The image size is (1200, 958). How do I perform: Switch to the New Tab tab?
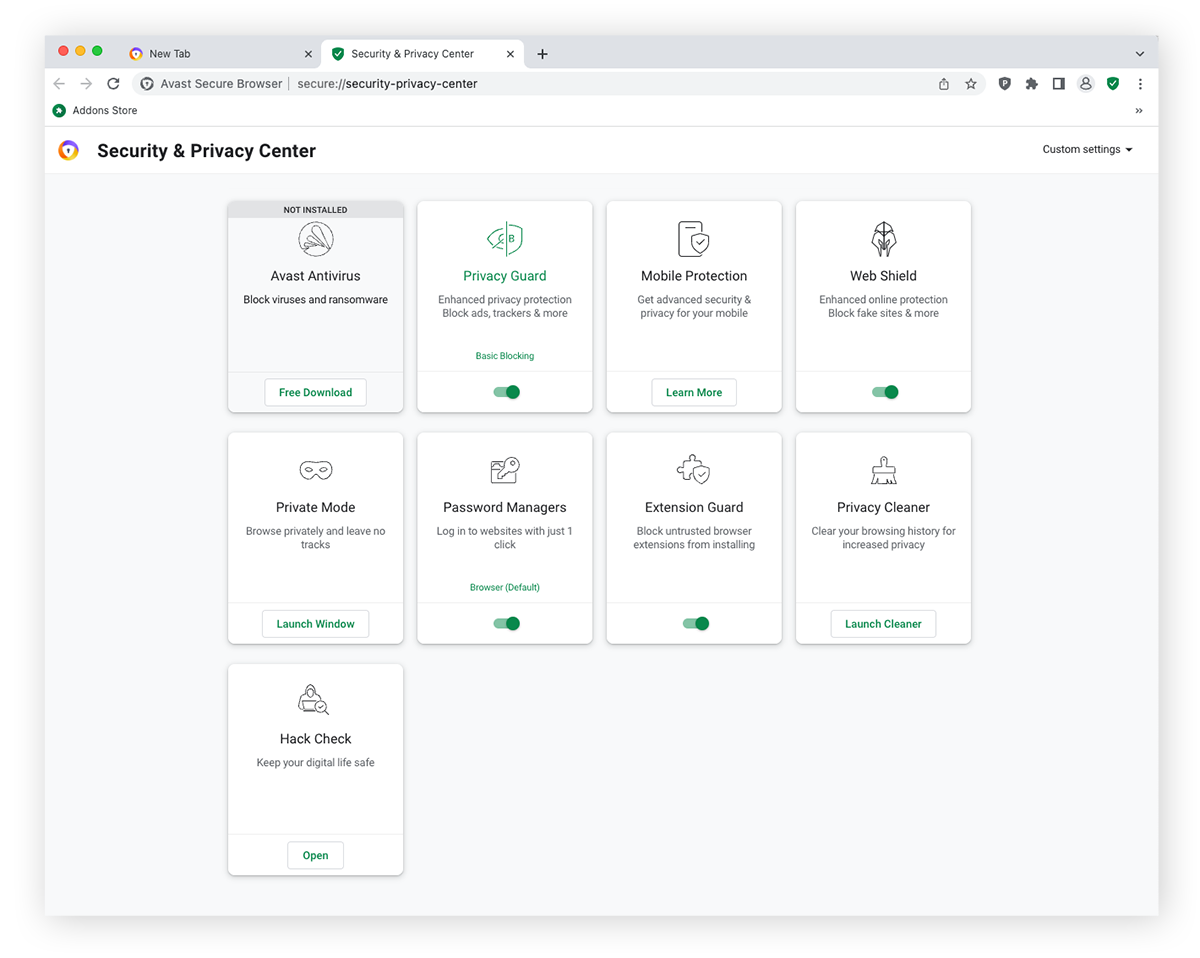point(218,54)
